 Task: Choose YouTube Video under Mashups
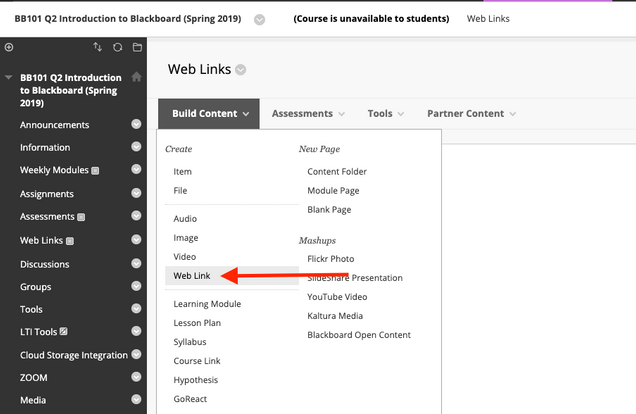click(337, 297)
